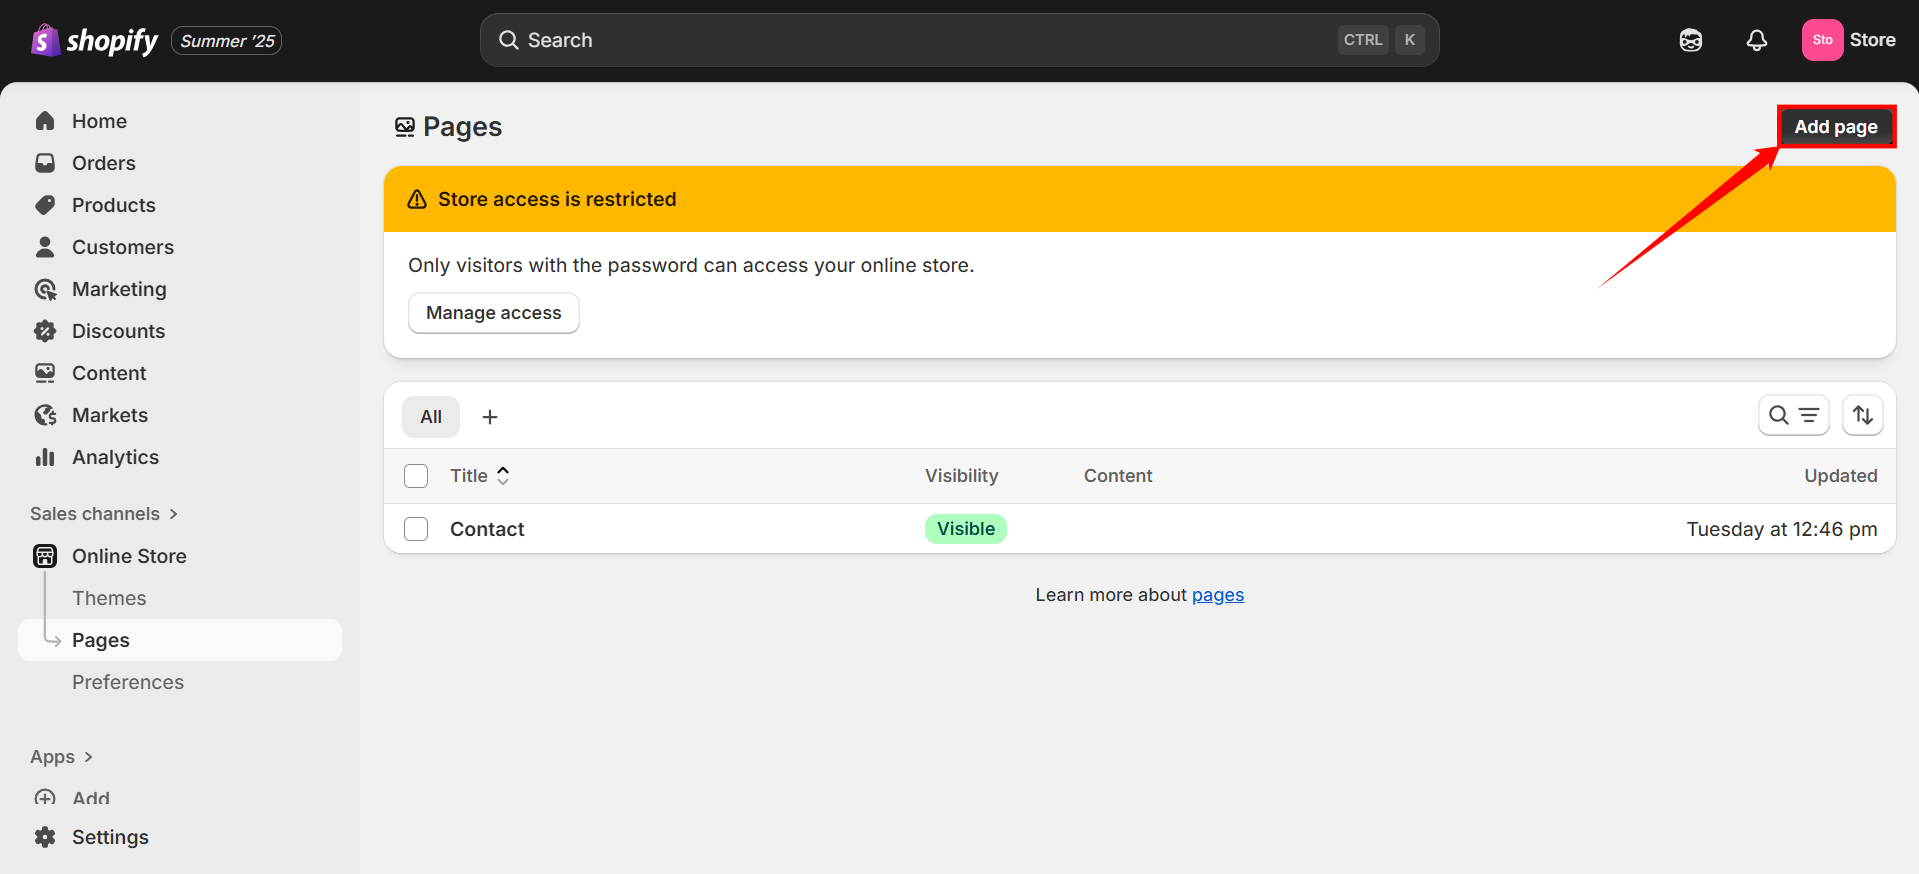Click the Sto store avatar
Screen dimensions: 1919x874
1823,40
